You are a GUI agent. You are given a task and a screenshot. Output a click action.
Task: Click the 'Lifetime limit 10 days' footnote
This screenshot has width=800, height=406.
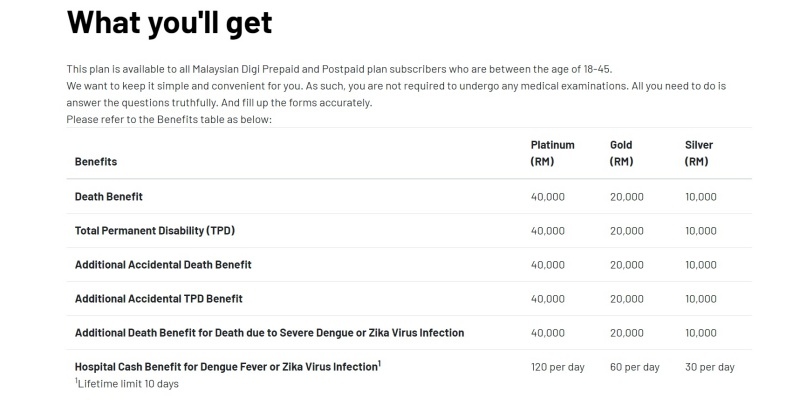pos(127,384)
